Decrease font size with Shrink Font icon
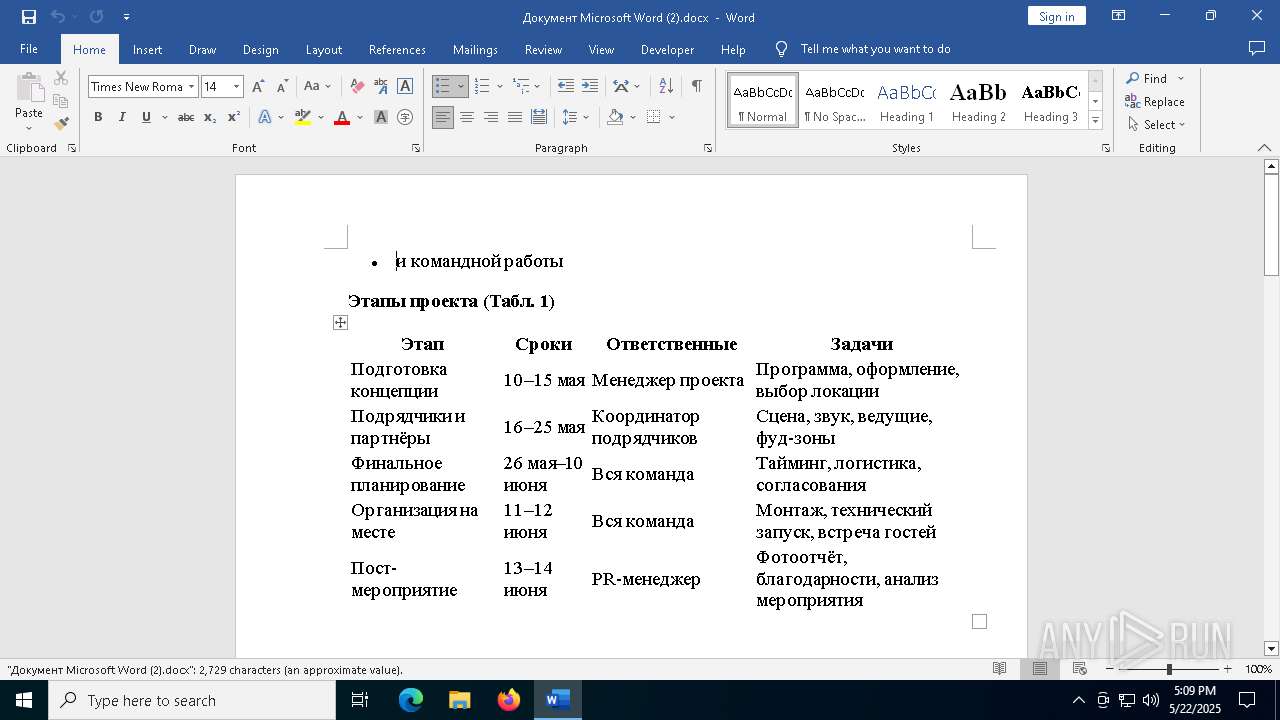 [x=282, y=87]
